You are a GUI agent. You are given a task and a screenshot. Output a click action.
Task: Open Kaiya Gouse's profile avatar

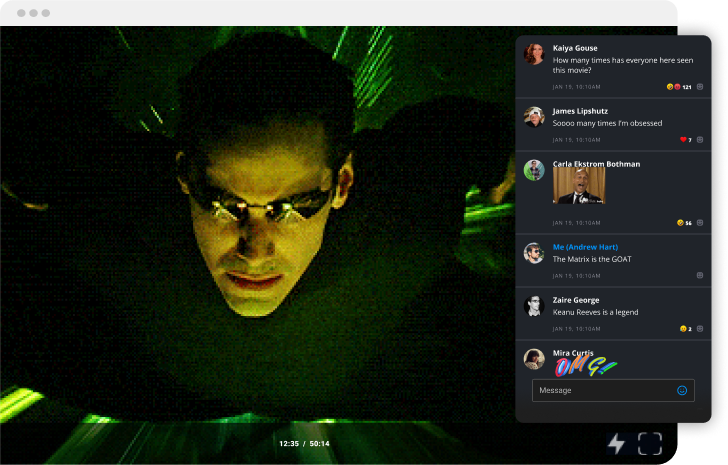(534, 54)
